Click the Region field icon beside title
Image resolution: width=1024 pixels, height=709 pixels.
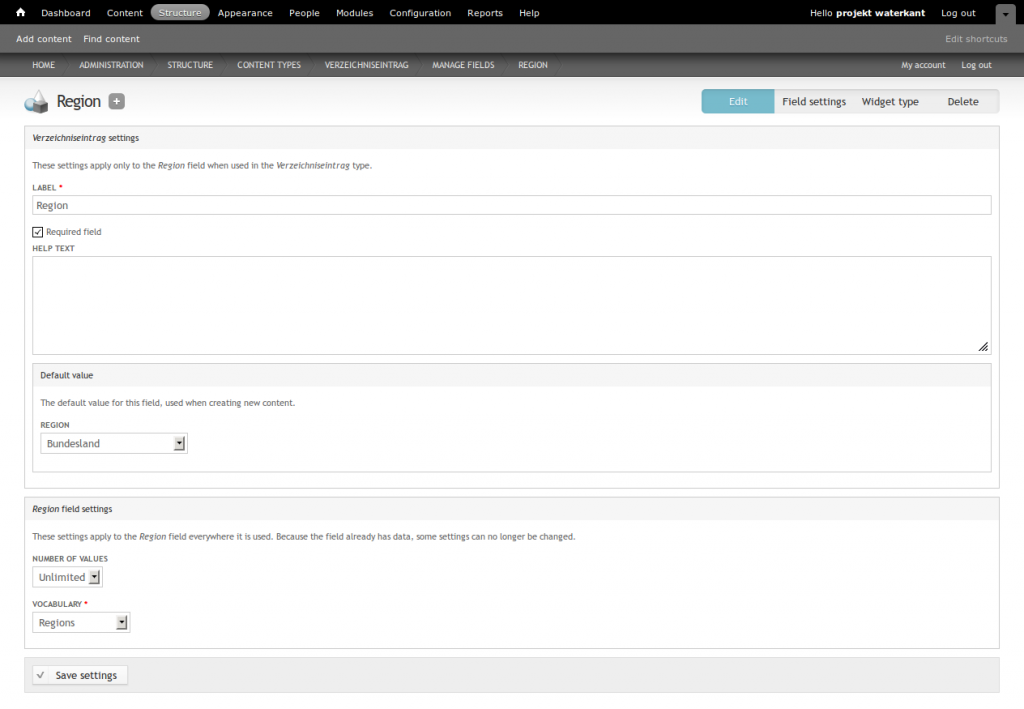[37, 101]
